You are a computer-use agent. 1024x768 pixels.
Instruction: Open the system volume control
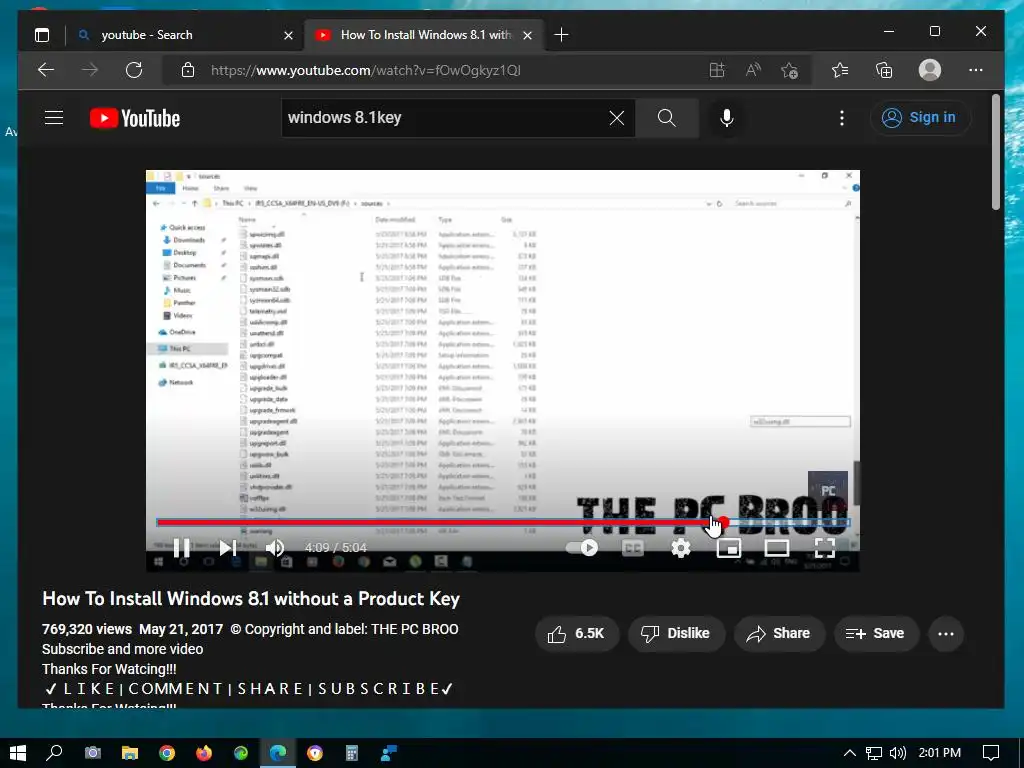tap(898, 753)
